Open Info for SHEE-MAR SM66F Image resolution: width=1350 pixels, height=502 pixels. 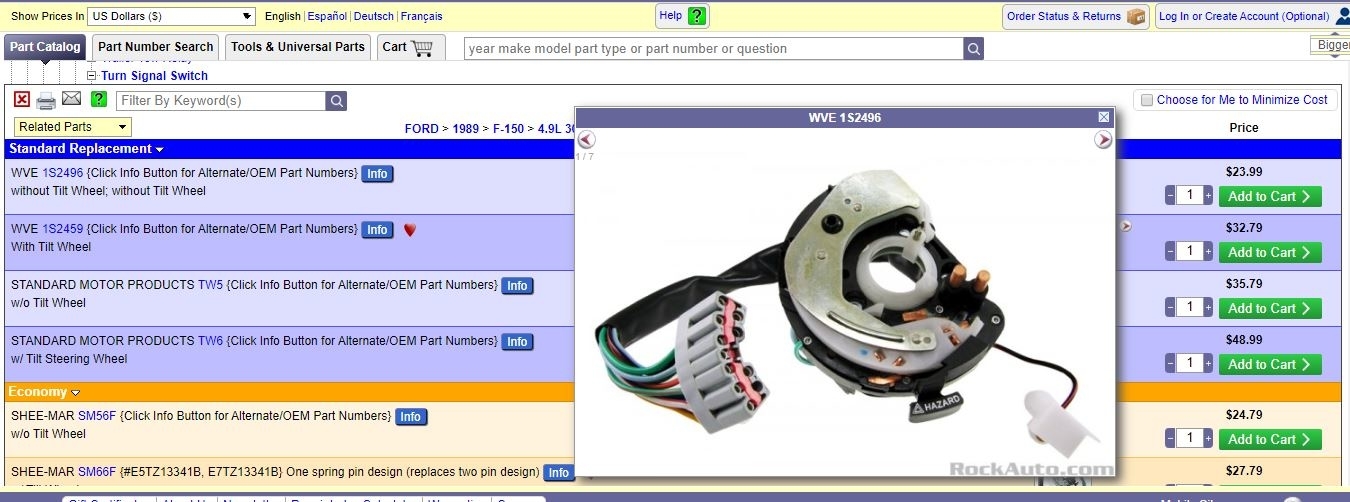click(x=559, y=473)
